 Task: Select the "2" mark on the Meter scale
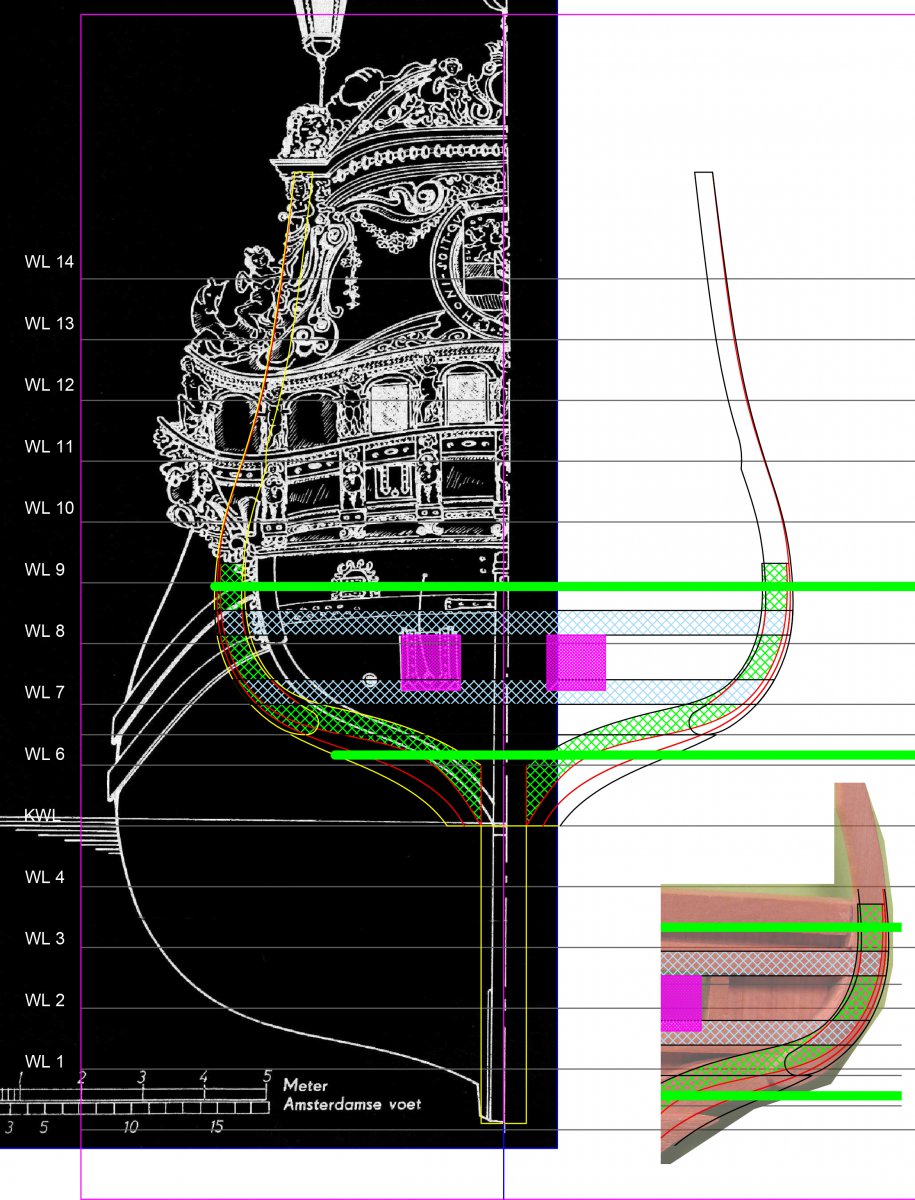[x=83, y=1077]
